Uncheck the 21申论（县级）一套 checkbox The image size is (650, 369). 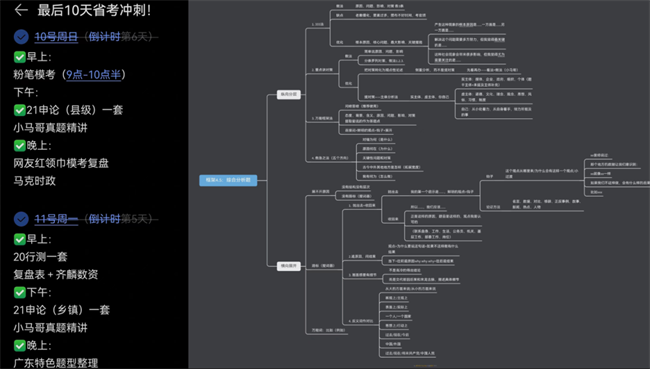pos(19,110)
